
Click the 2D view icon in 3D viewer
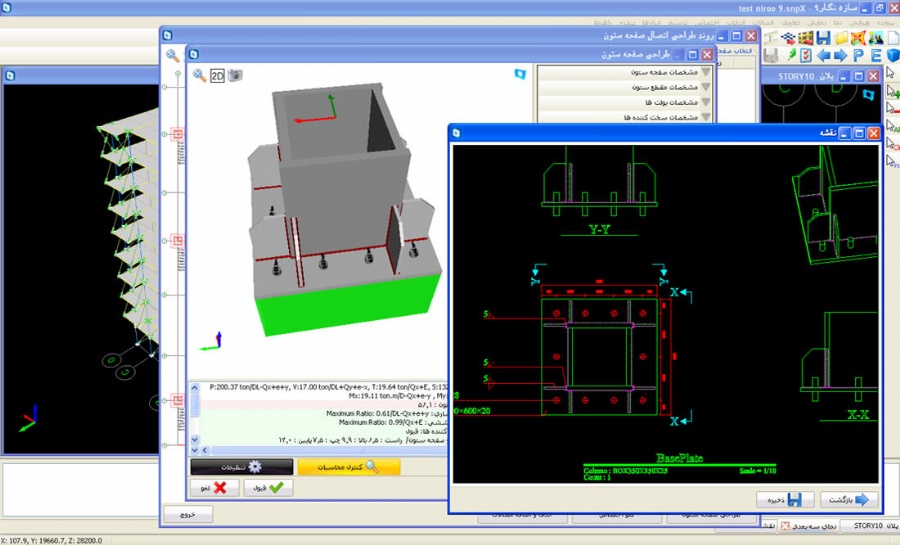[217, 75]
